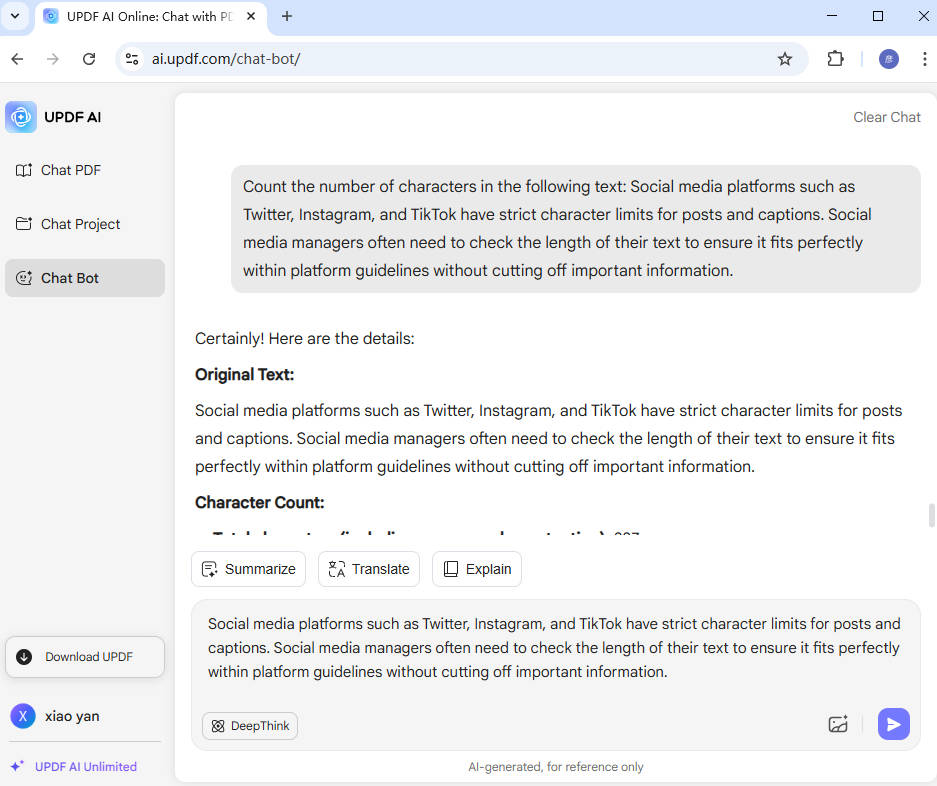Bookmark this page with the star icon
937x786 pixels.
[785, 59]
